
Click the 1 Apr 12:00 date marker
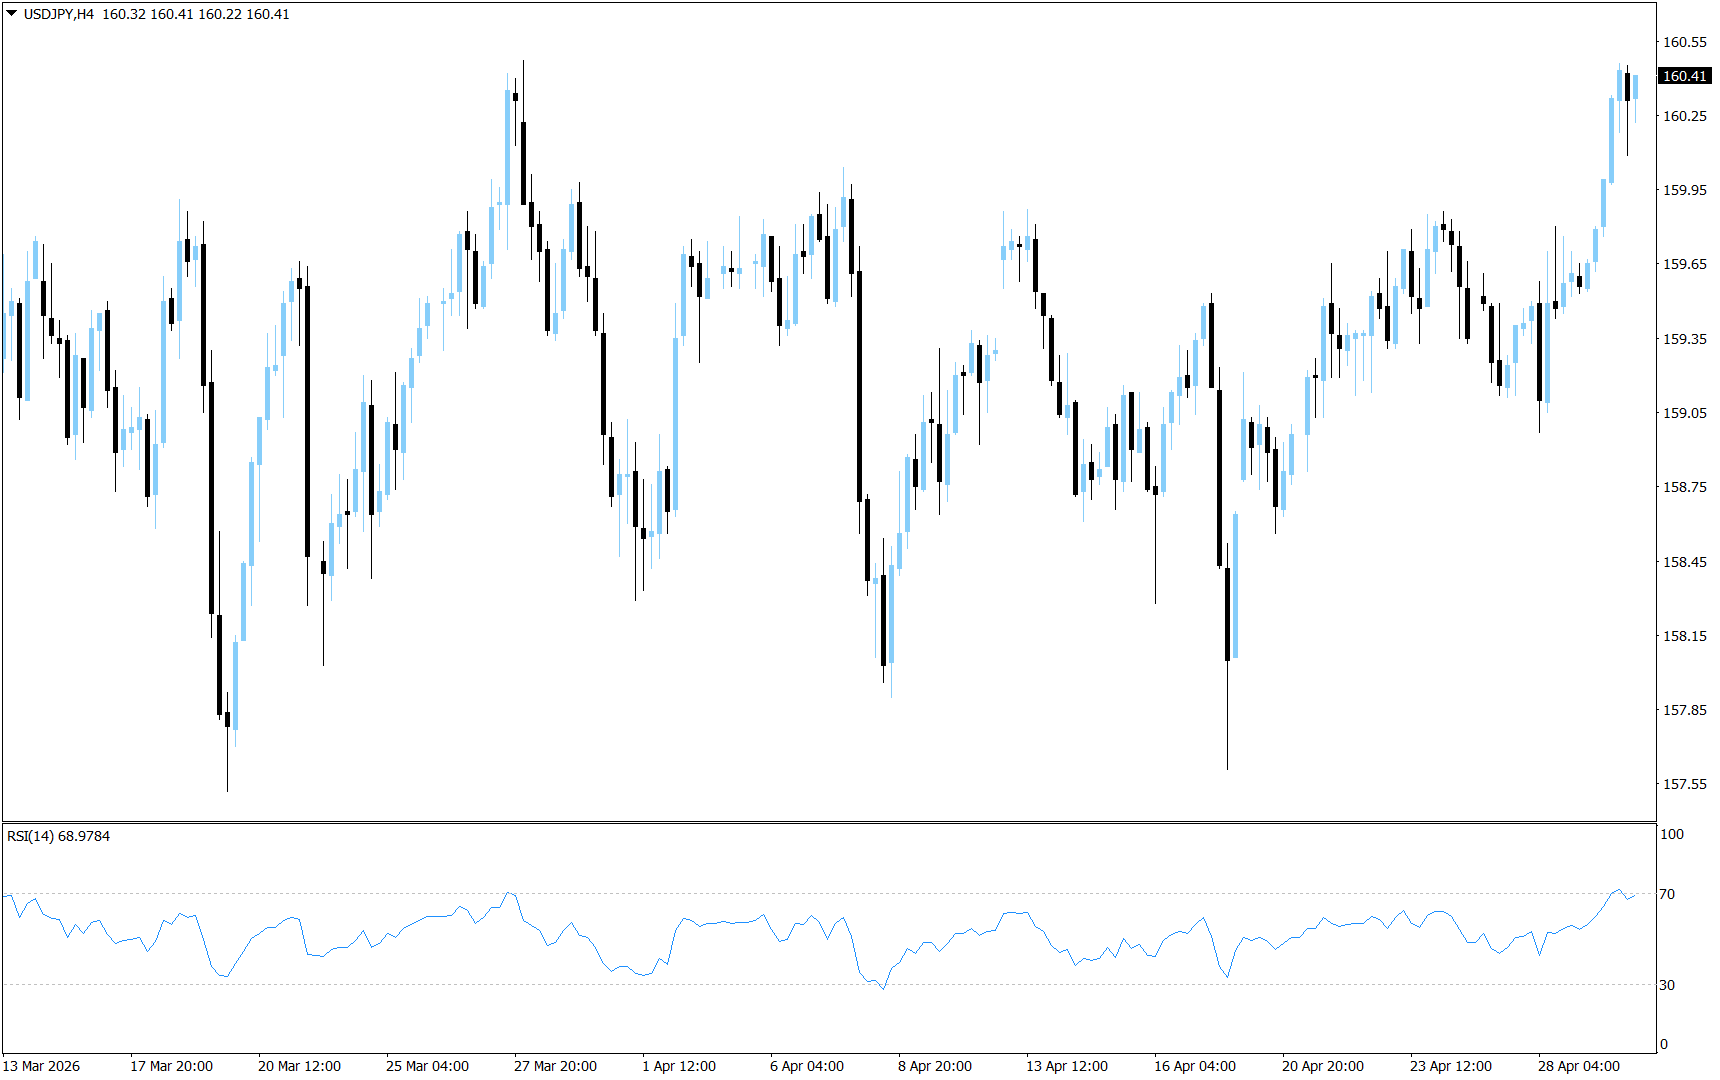coord(680,1066)
